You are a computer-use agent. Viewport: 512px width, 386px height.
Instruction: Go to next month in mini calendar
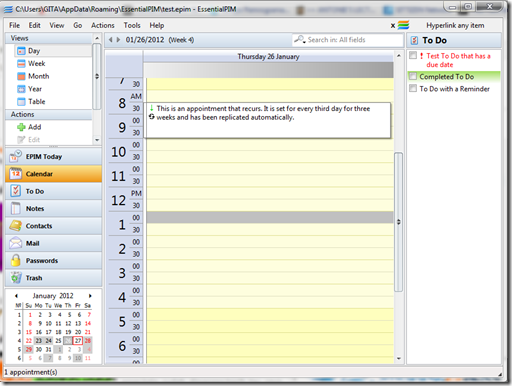point(90,296)
